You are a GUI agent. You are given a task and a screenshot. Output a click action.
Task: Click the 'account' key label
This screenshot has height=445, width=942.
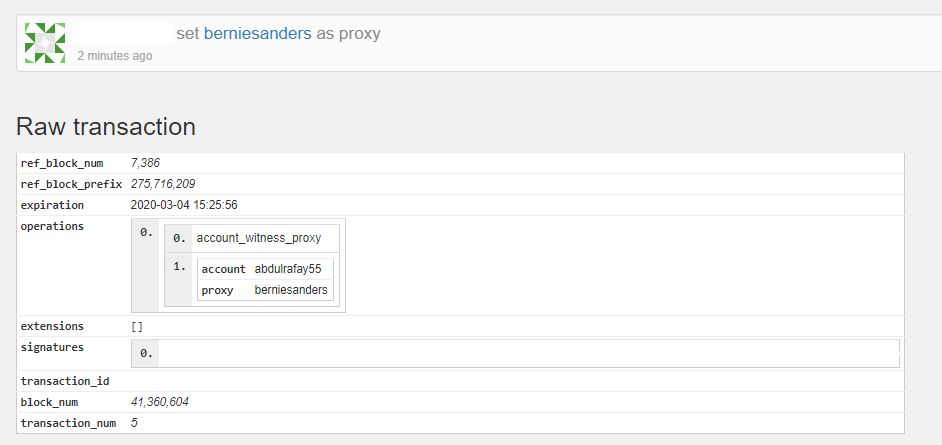pos(223,269)
